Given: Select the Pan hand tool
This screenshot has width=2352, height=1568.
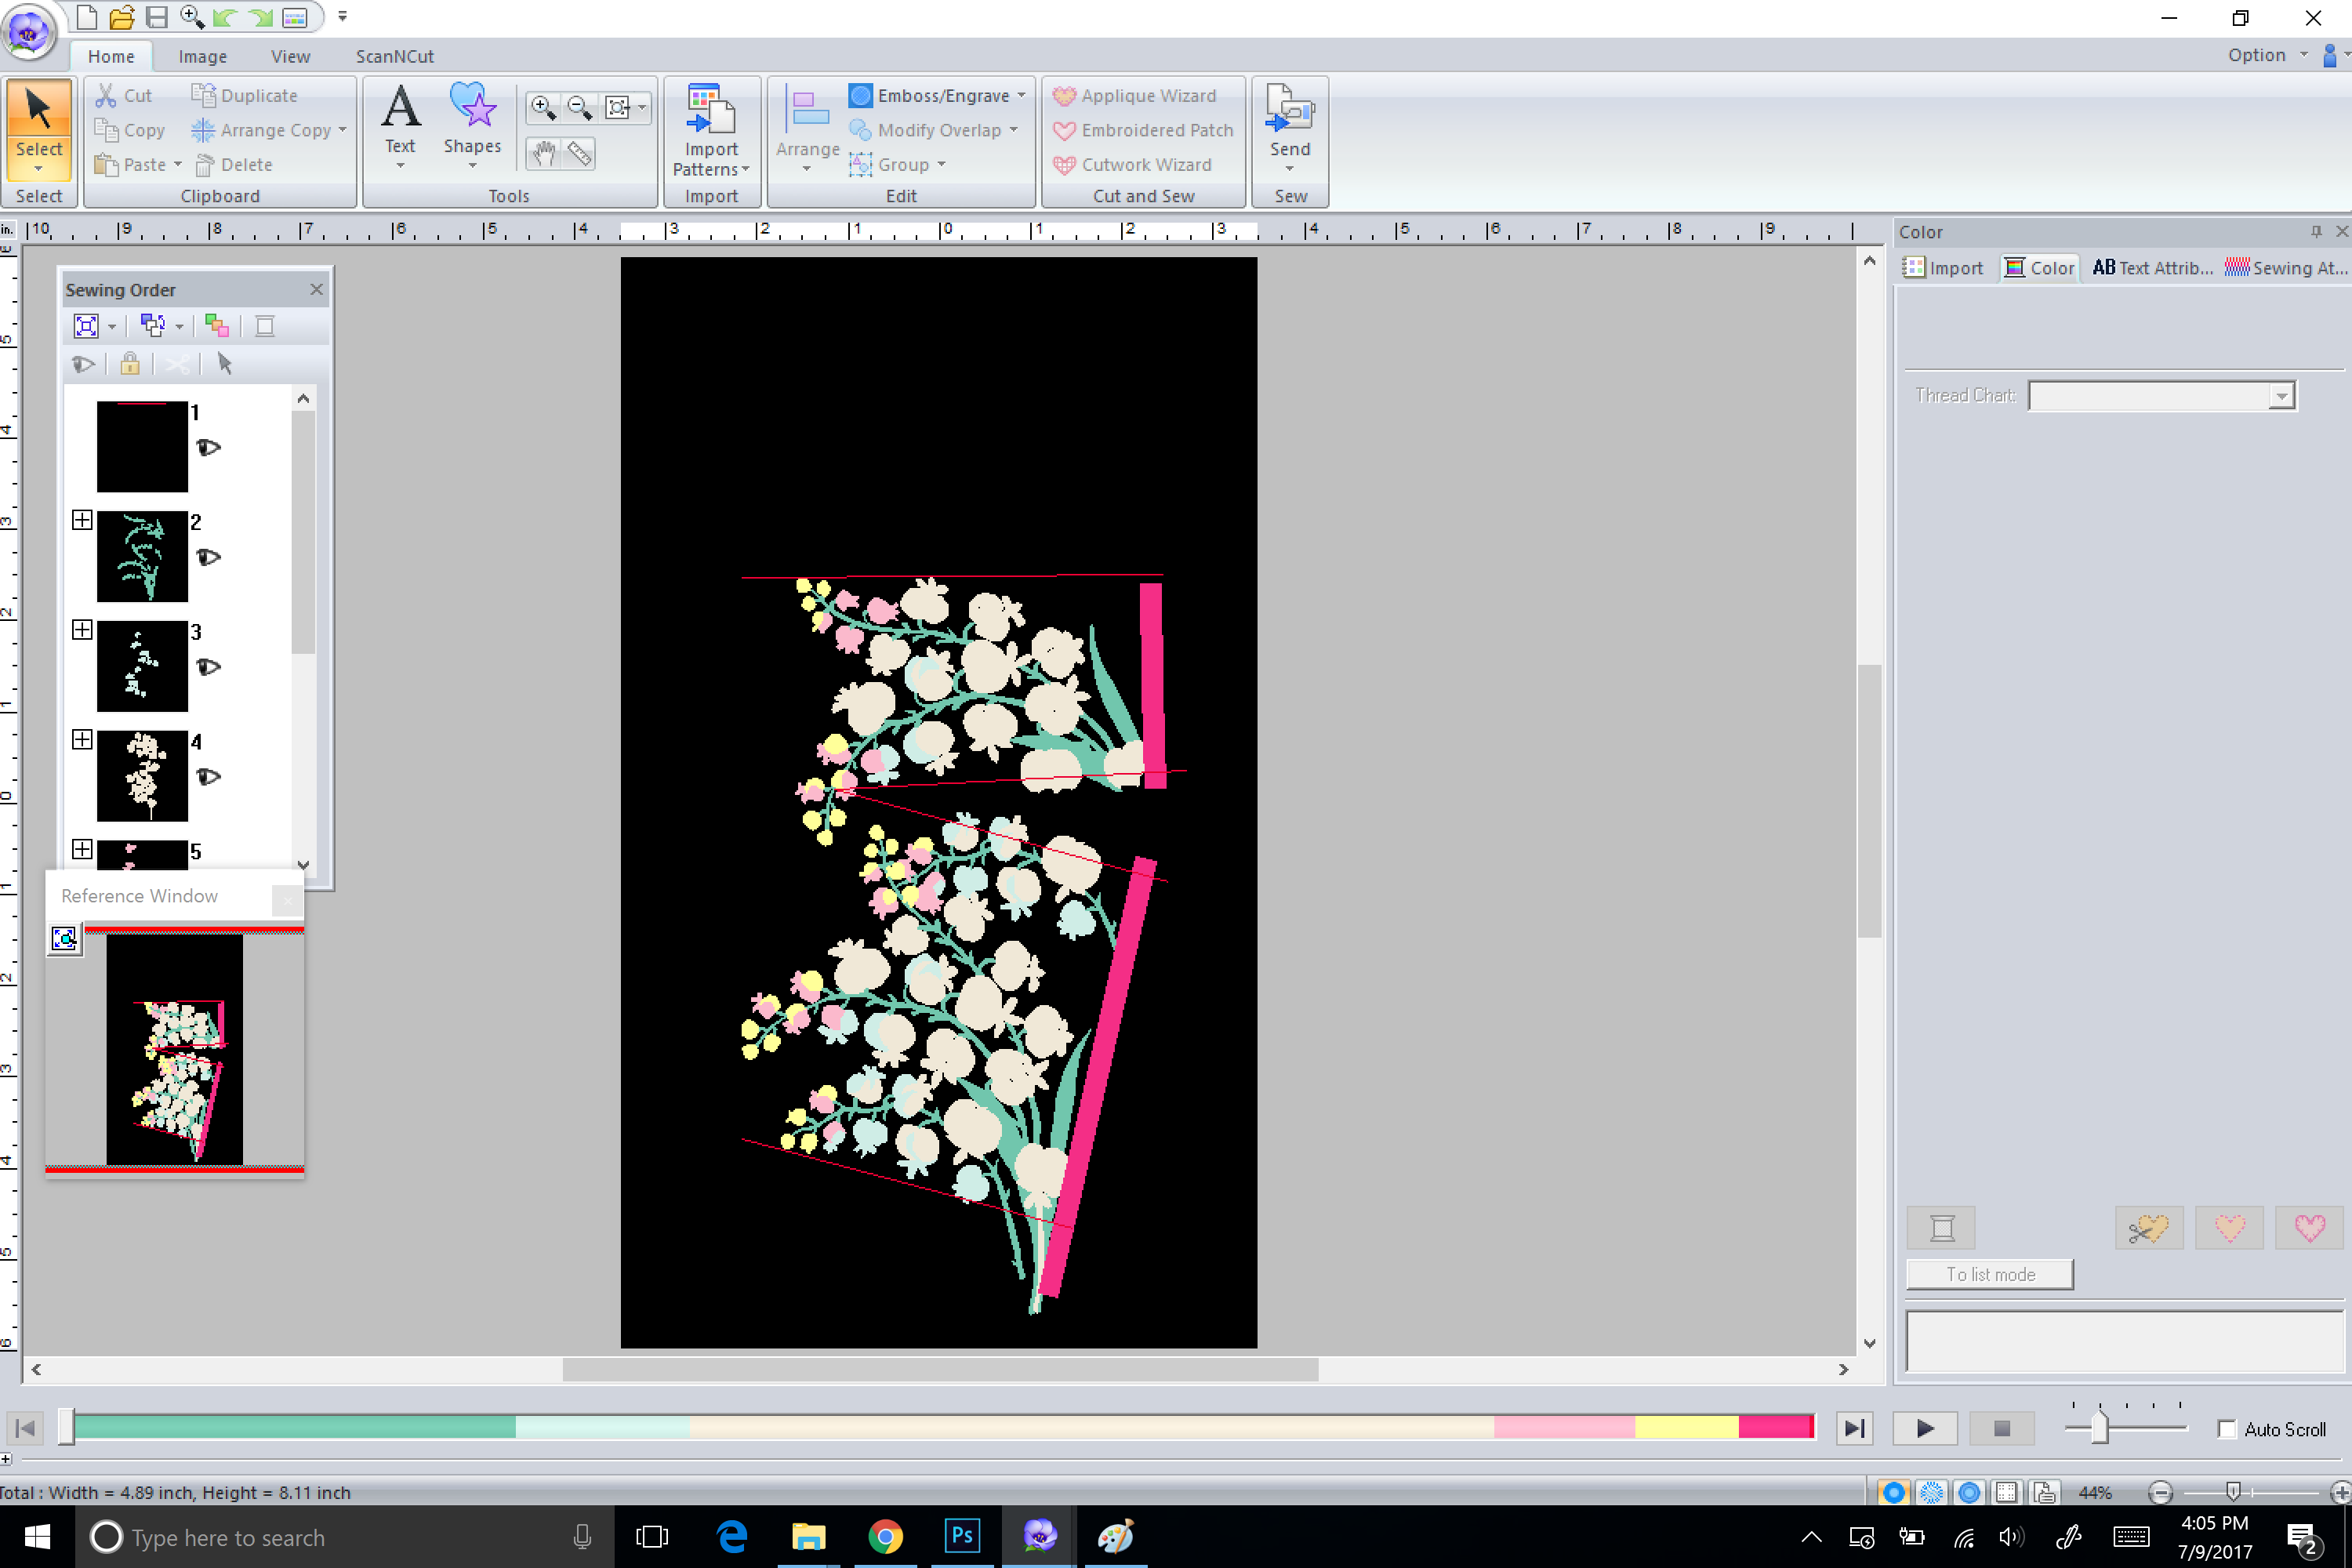Looking at the screenshot, I should 543,153.
